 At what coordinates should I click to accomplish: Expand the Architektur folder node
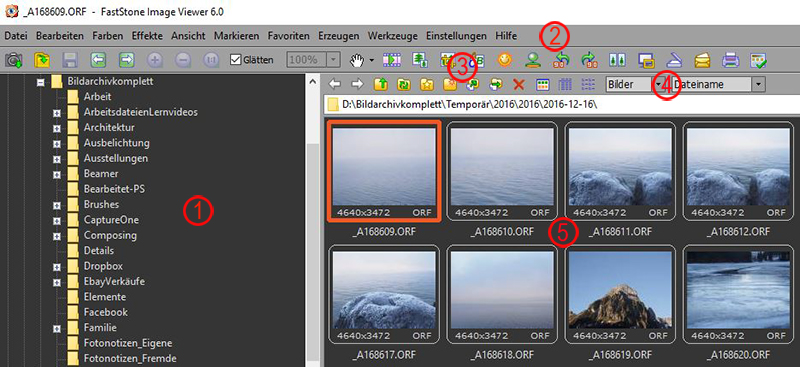point(57,128)
